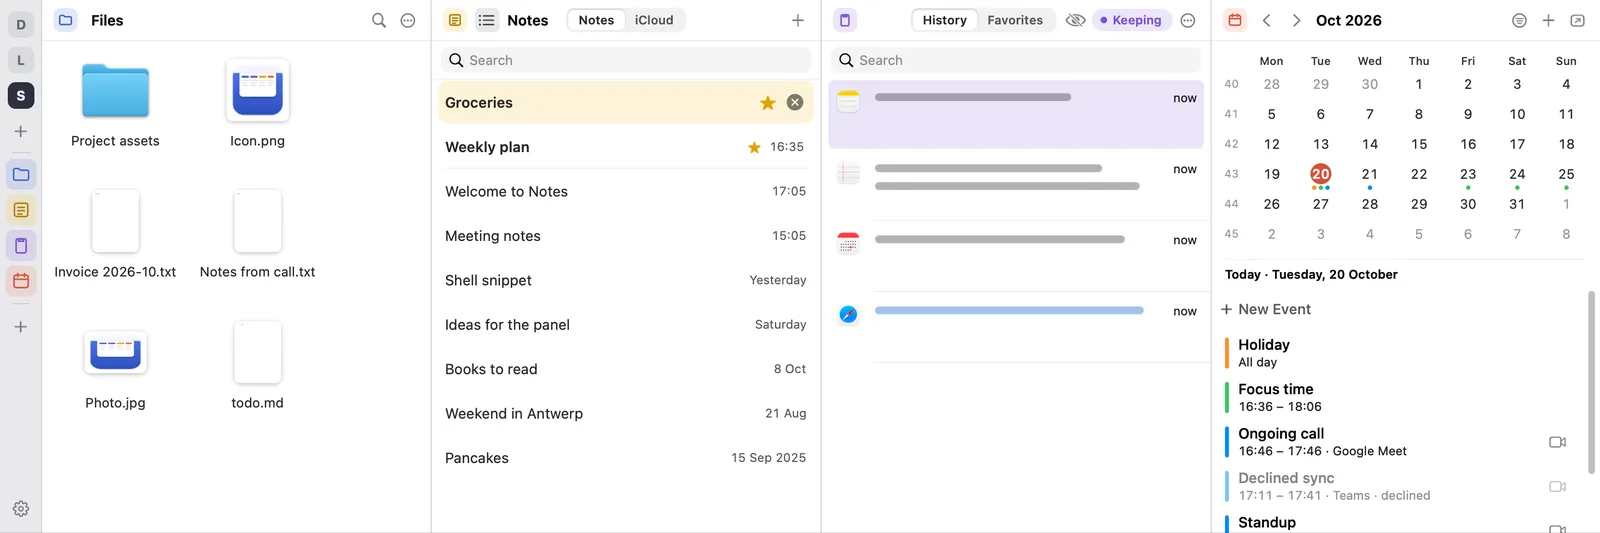Select Invoice 2026-10.txt file
1600x533 pixels.
pyautogui.click(x=115, y=235)
